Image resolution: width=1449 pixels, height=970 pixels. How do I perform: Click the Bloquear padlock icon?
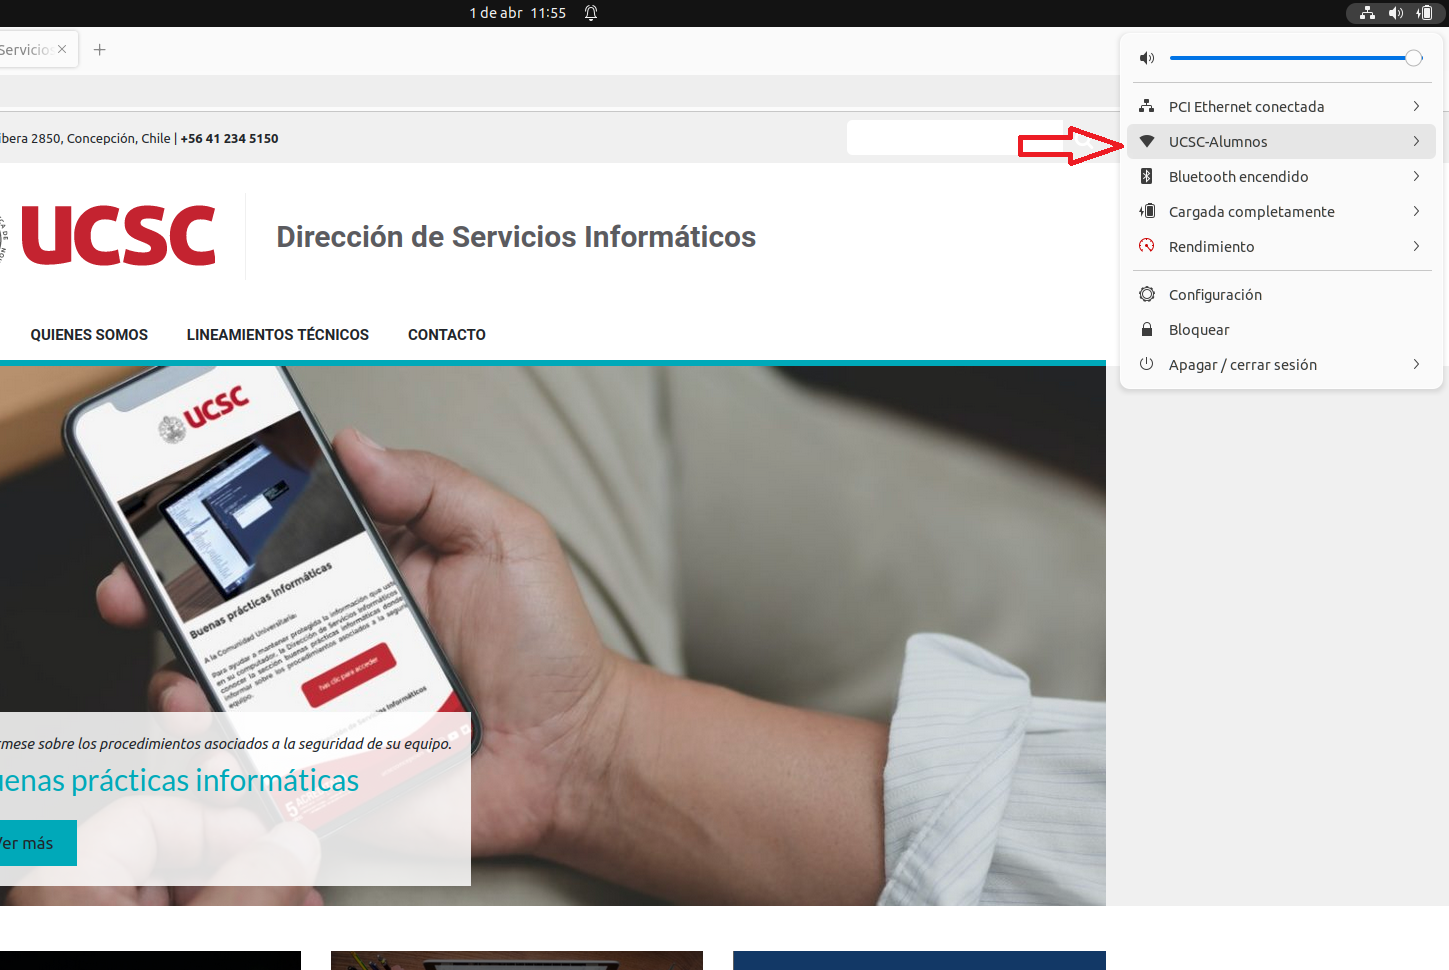[1147, 329]
